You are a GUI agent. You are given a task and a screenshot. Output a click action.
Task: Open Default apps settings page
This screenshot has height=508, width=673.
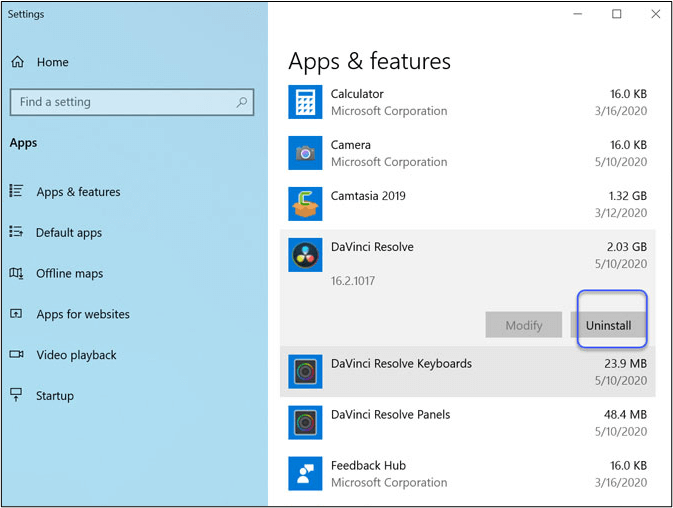click(x=69, y=233)
